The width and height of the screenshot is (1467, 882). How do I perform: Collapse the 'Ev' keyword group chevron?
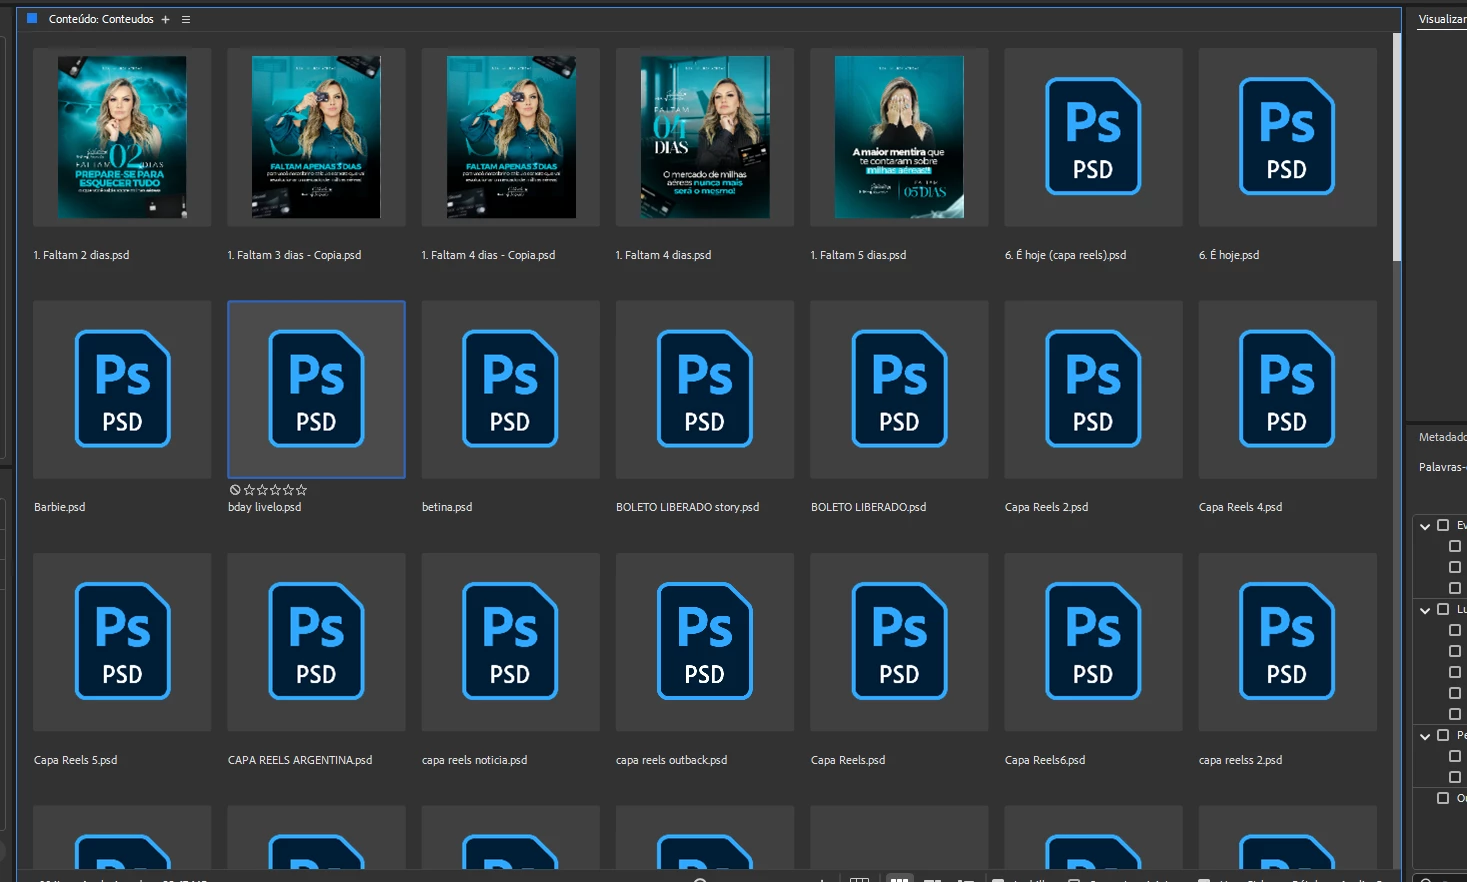(x=1425, y=526)
